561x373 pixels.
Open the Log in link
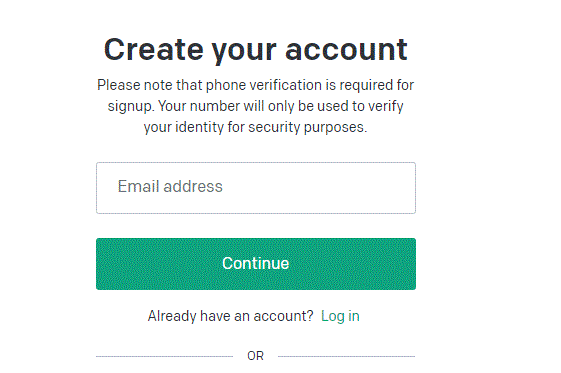tap(340, 316)
